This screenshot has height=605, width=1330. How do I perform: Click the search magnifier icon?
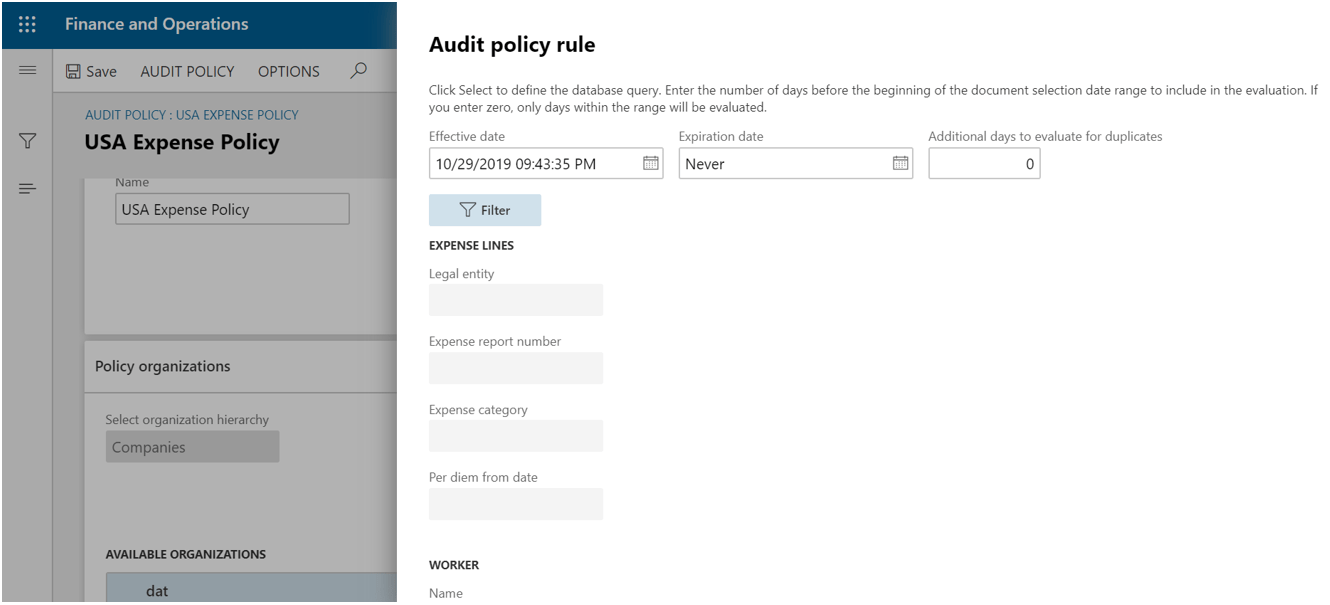click(359, 70)
